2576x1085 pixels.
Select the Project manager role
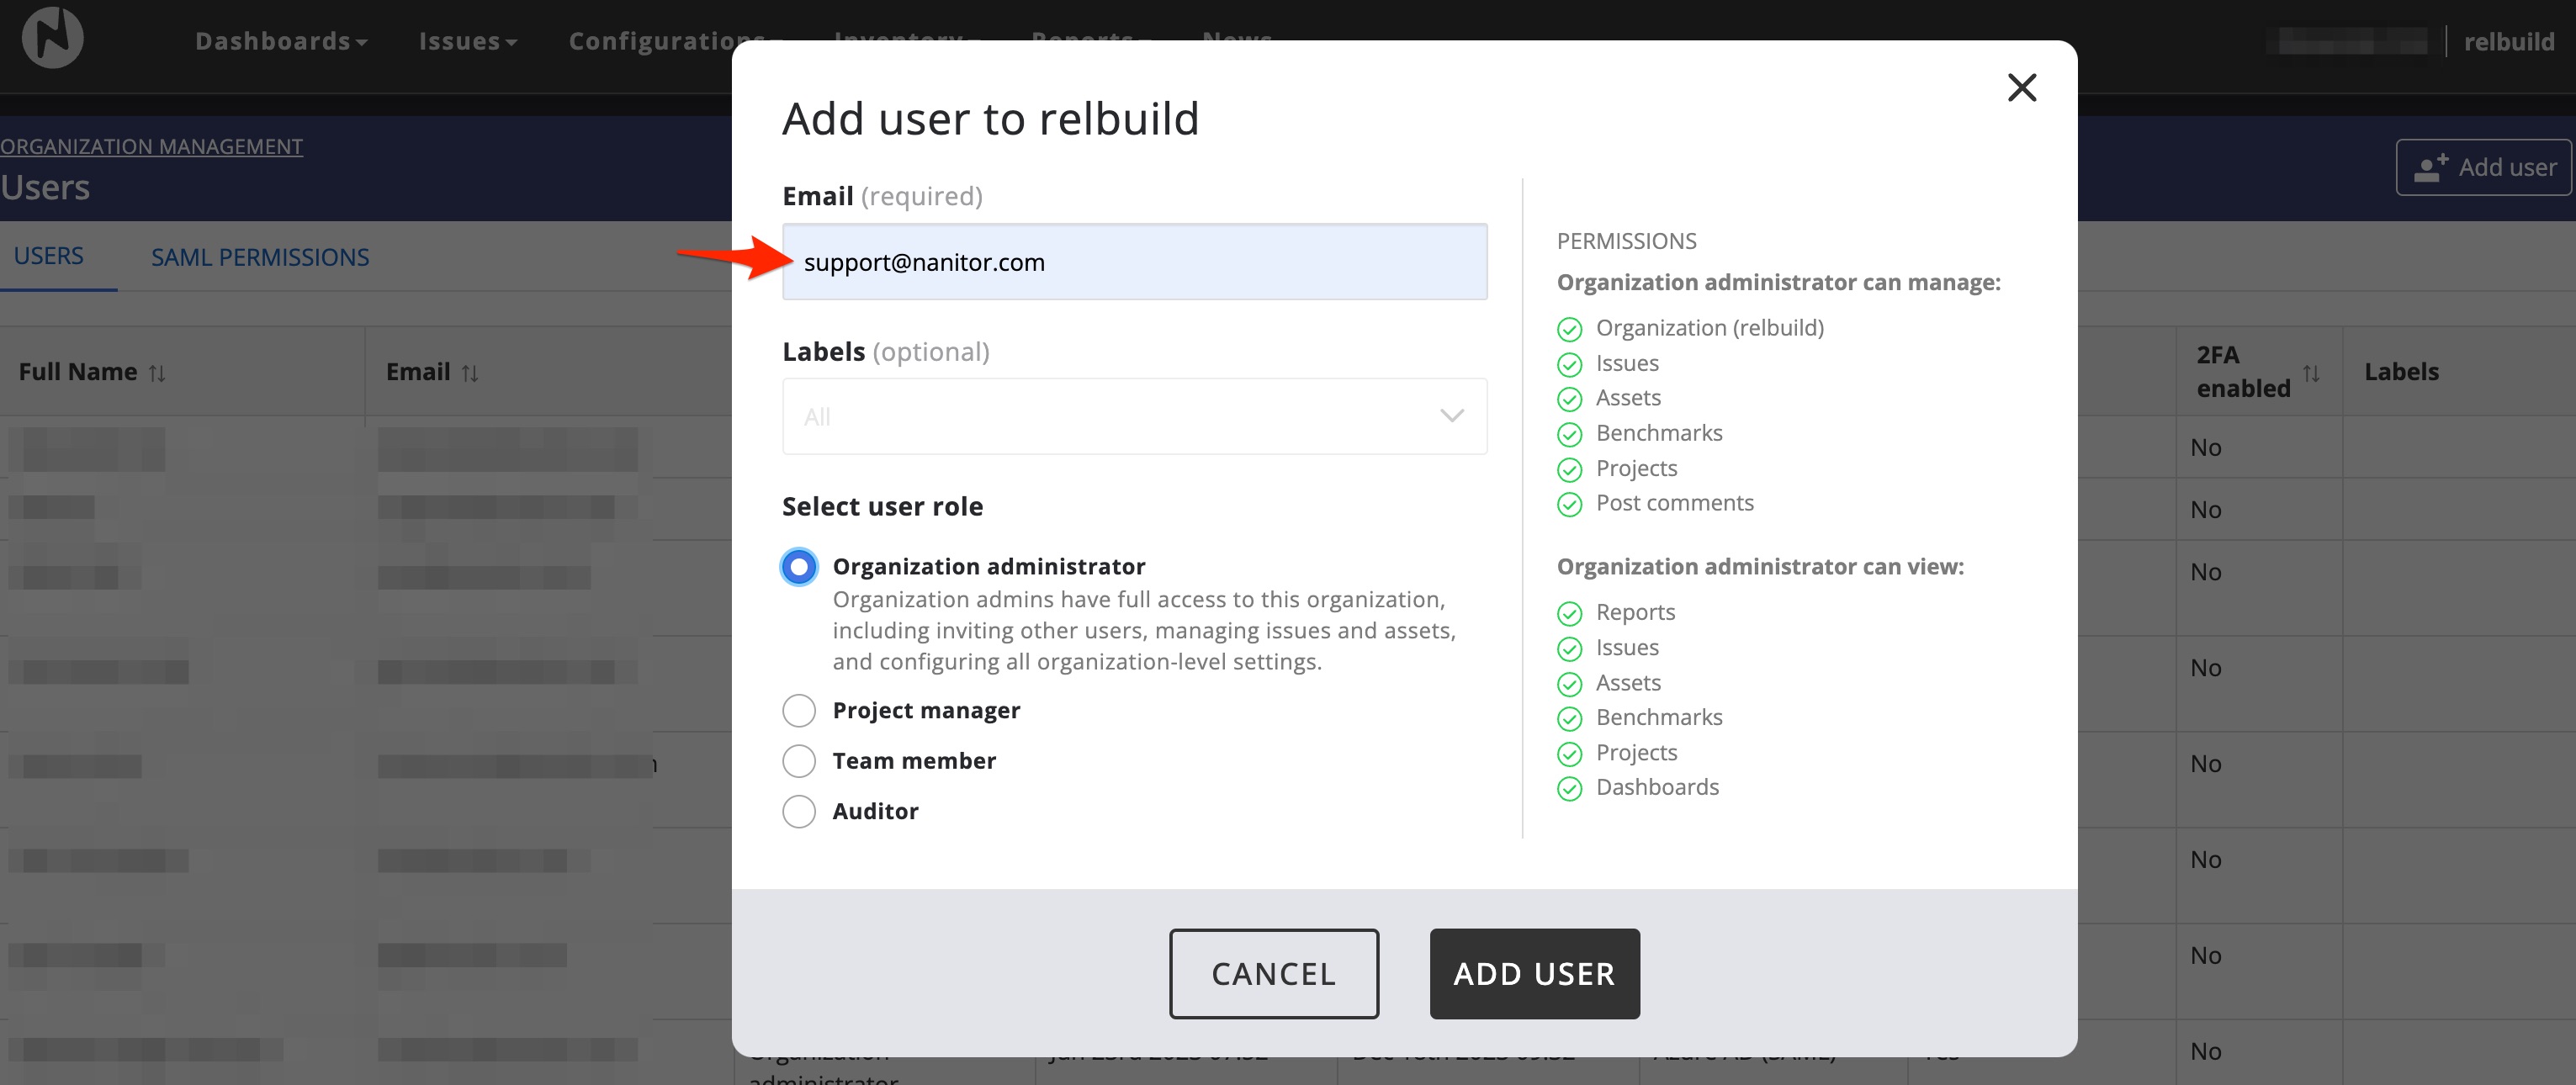(798, 710)
